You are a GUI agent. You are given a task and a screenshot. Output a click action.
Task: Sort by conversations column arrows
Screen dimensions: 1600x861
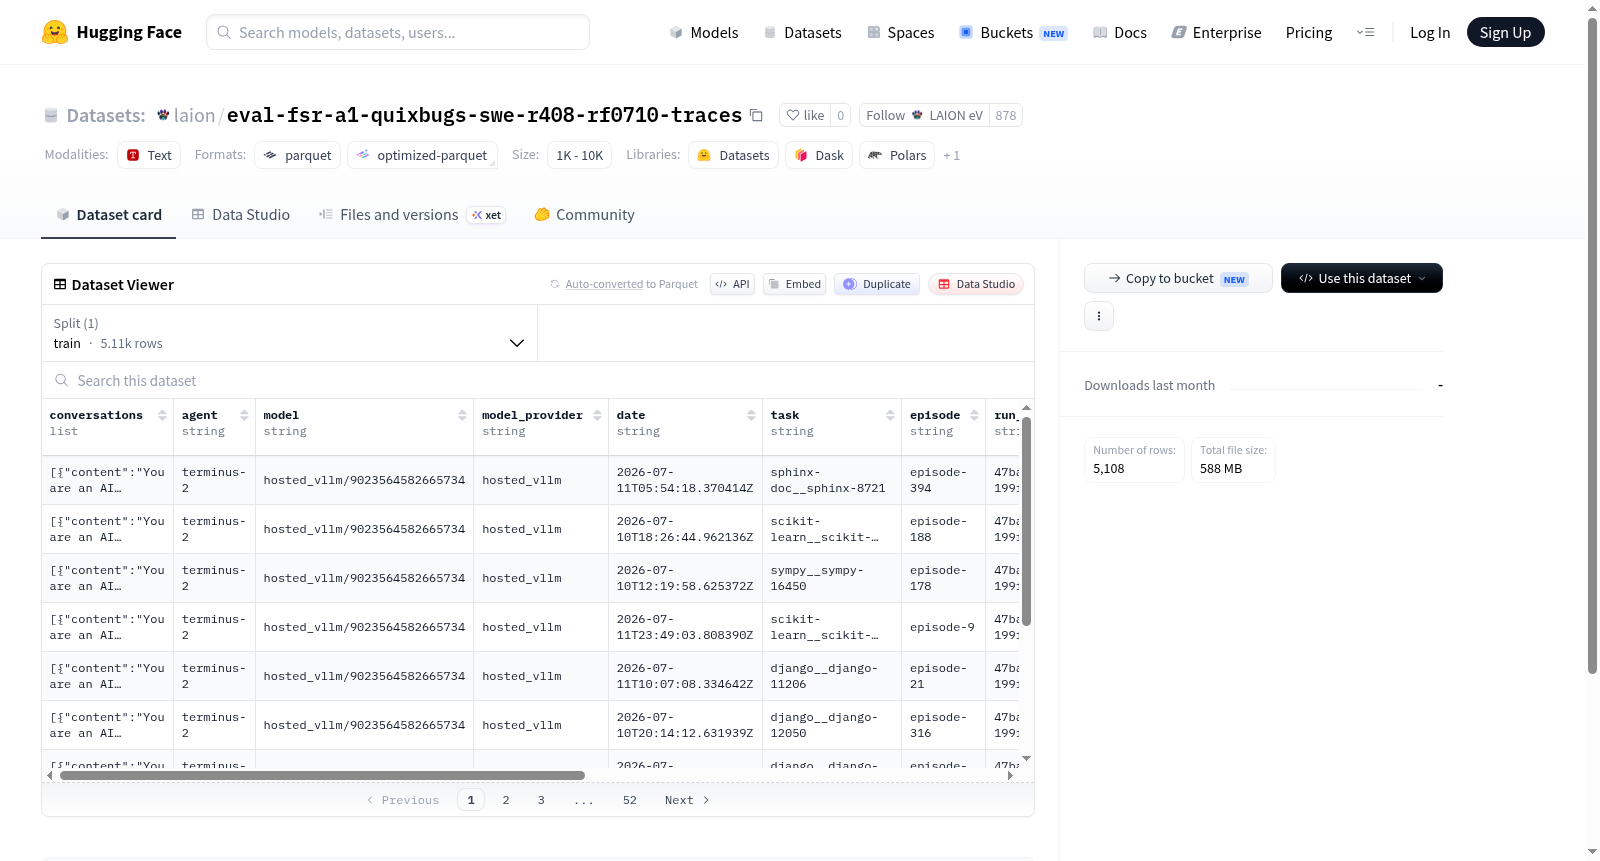pyautogui.click(x=162, y=415)
